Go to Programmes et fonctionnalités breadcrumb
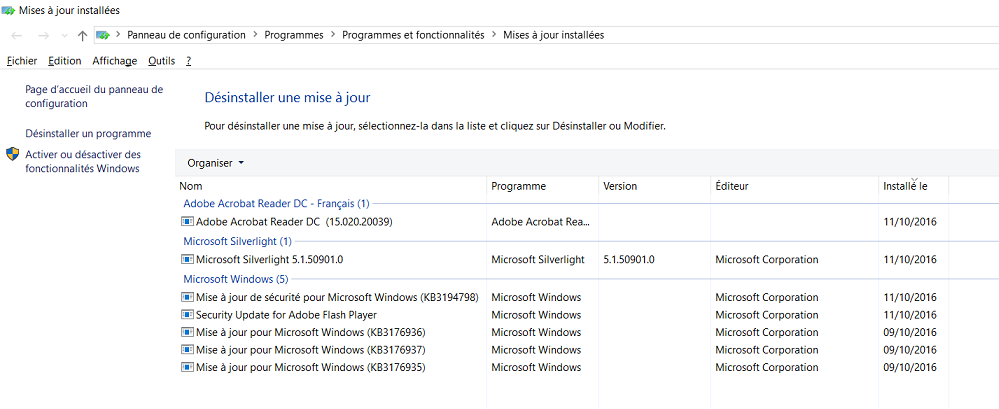This screenshot has height=409, width=999. pyautogui.click(x=413, y=35)
